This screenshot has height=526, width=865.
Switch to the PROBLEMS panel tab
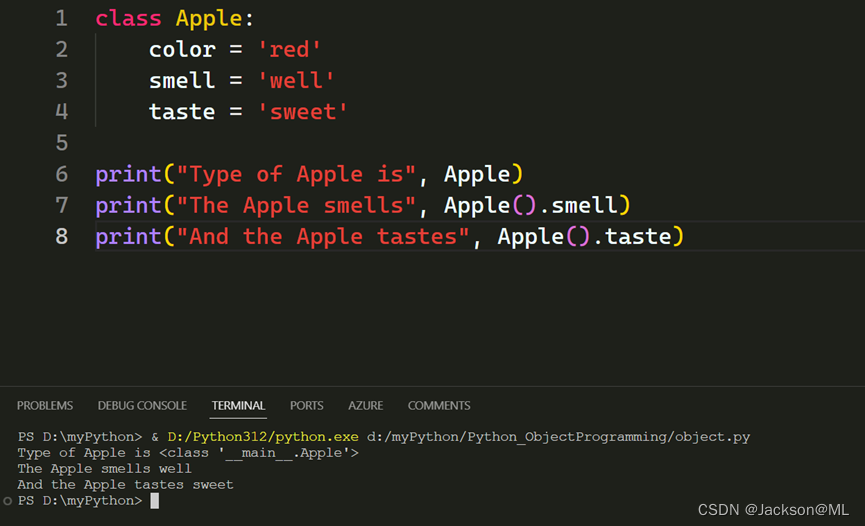pos(45,406)
